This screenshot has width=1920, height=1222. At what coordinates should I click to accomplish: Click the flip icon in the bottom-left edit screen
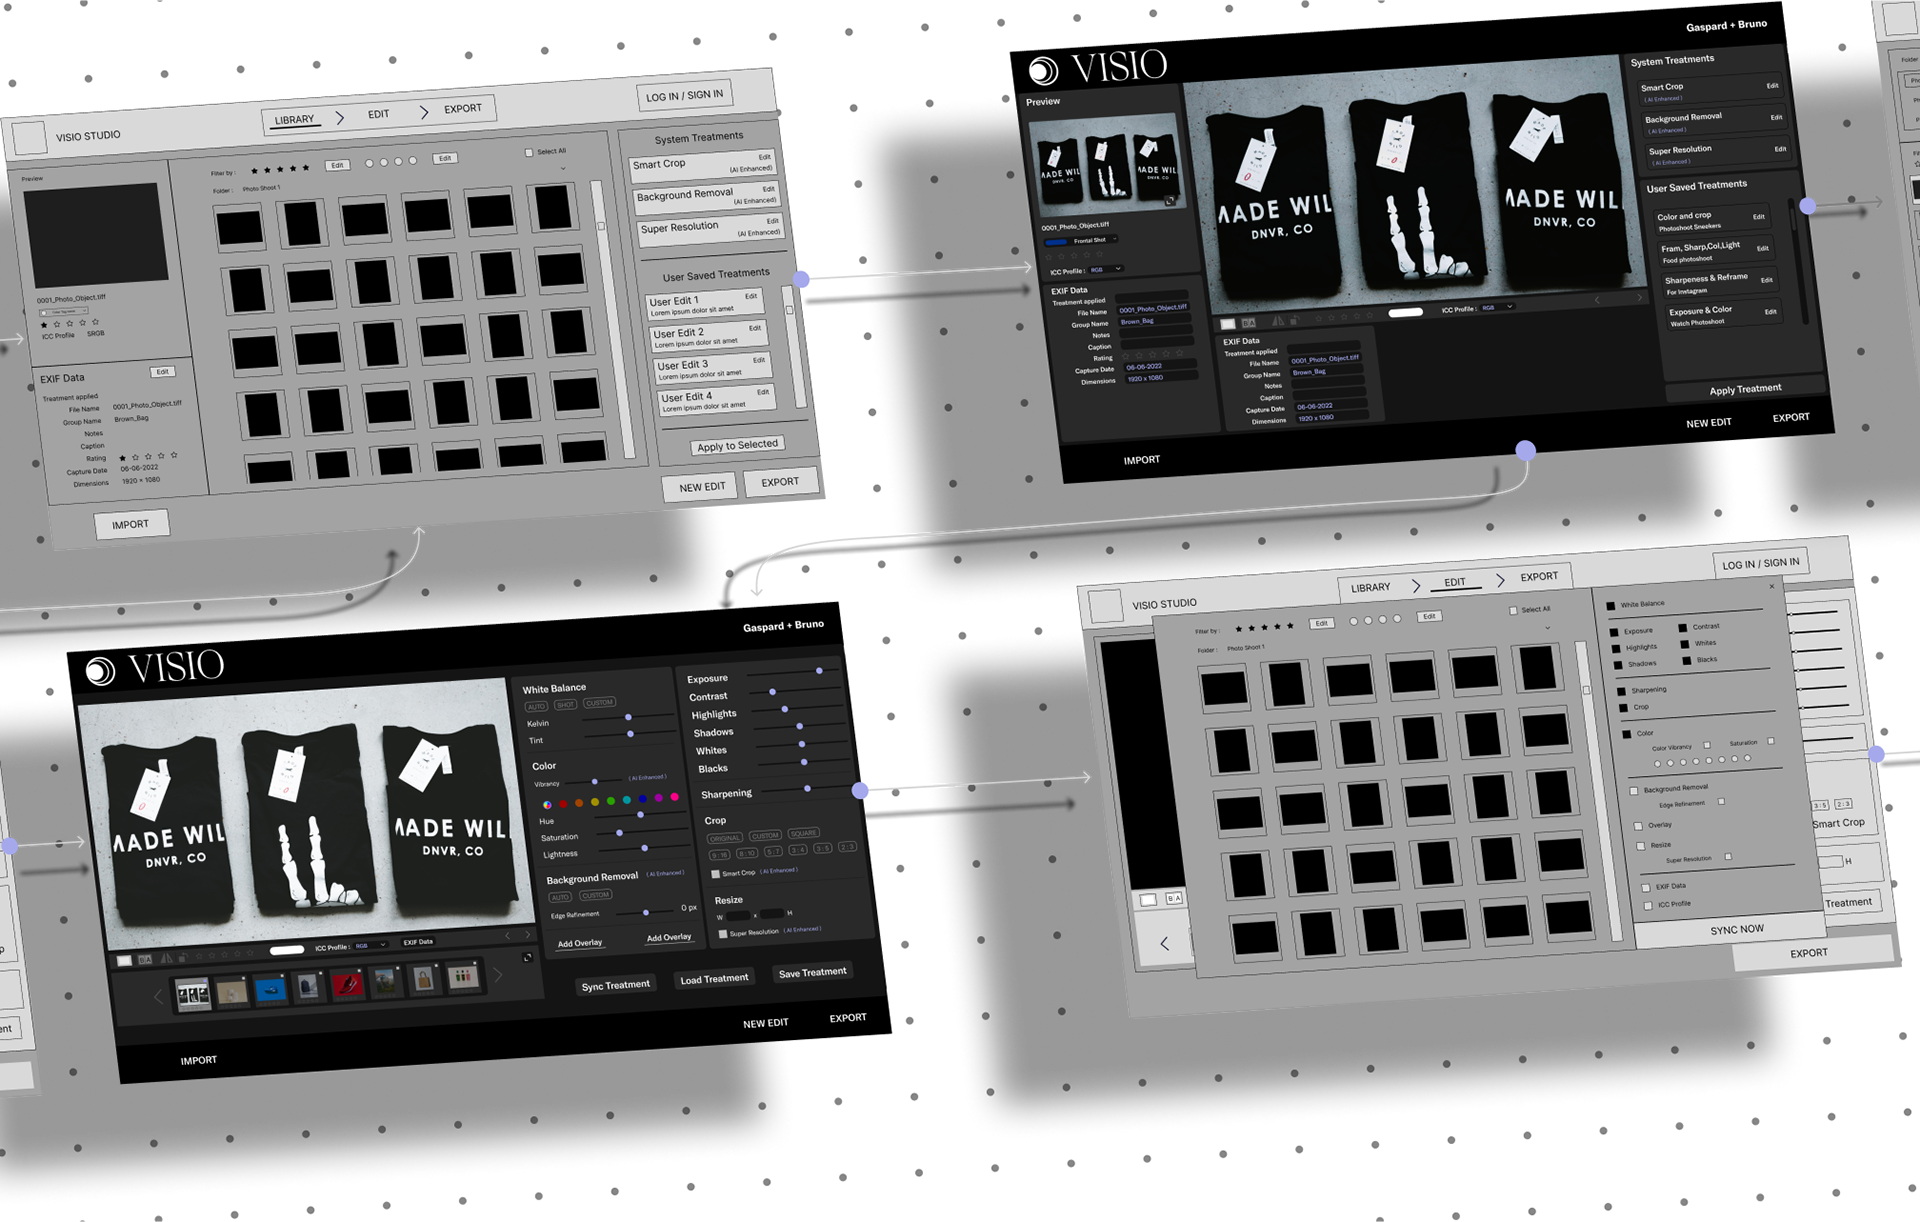point(167,958)
